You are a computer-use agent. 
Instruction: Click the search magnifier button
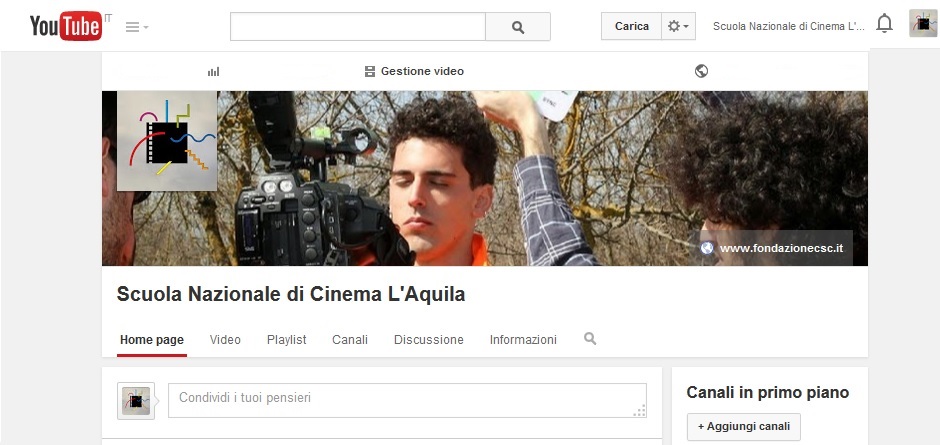(x=517, y=27)
